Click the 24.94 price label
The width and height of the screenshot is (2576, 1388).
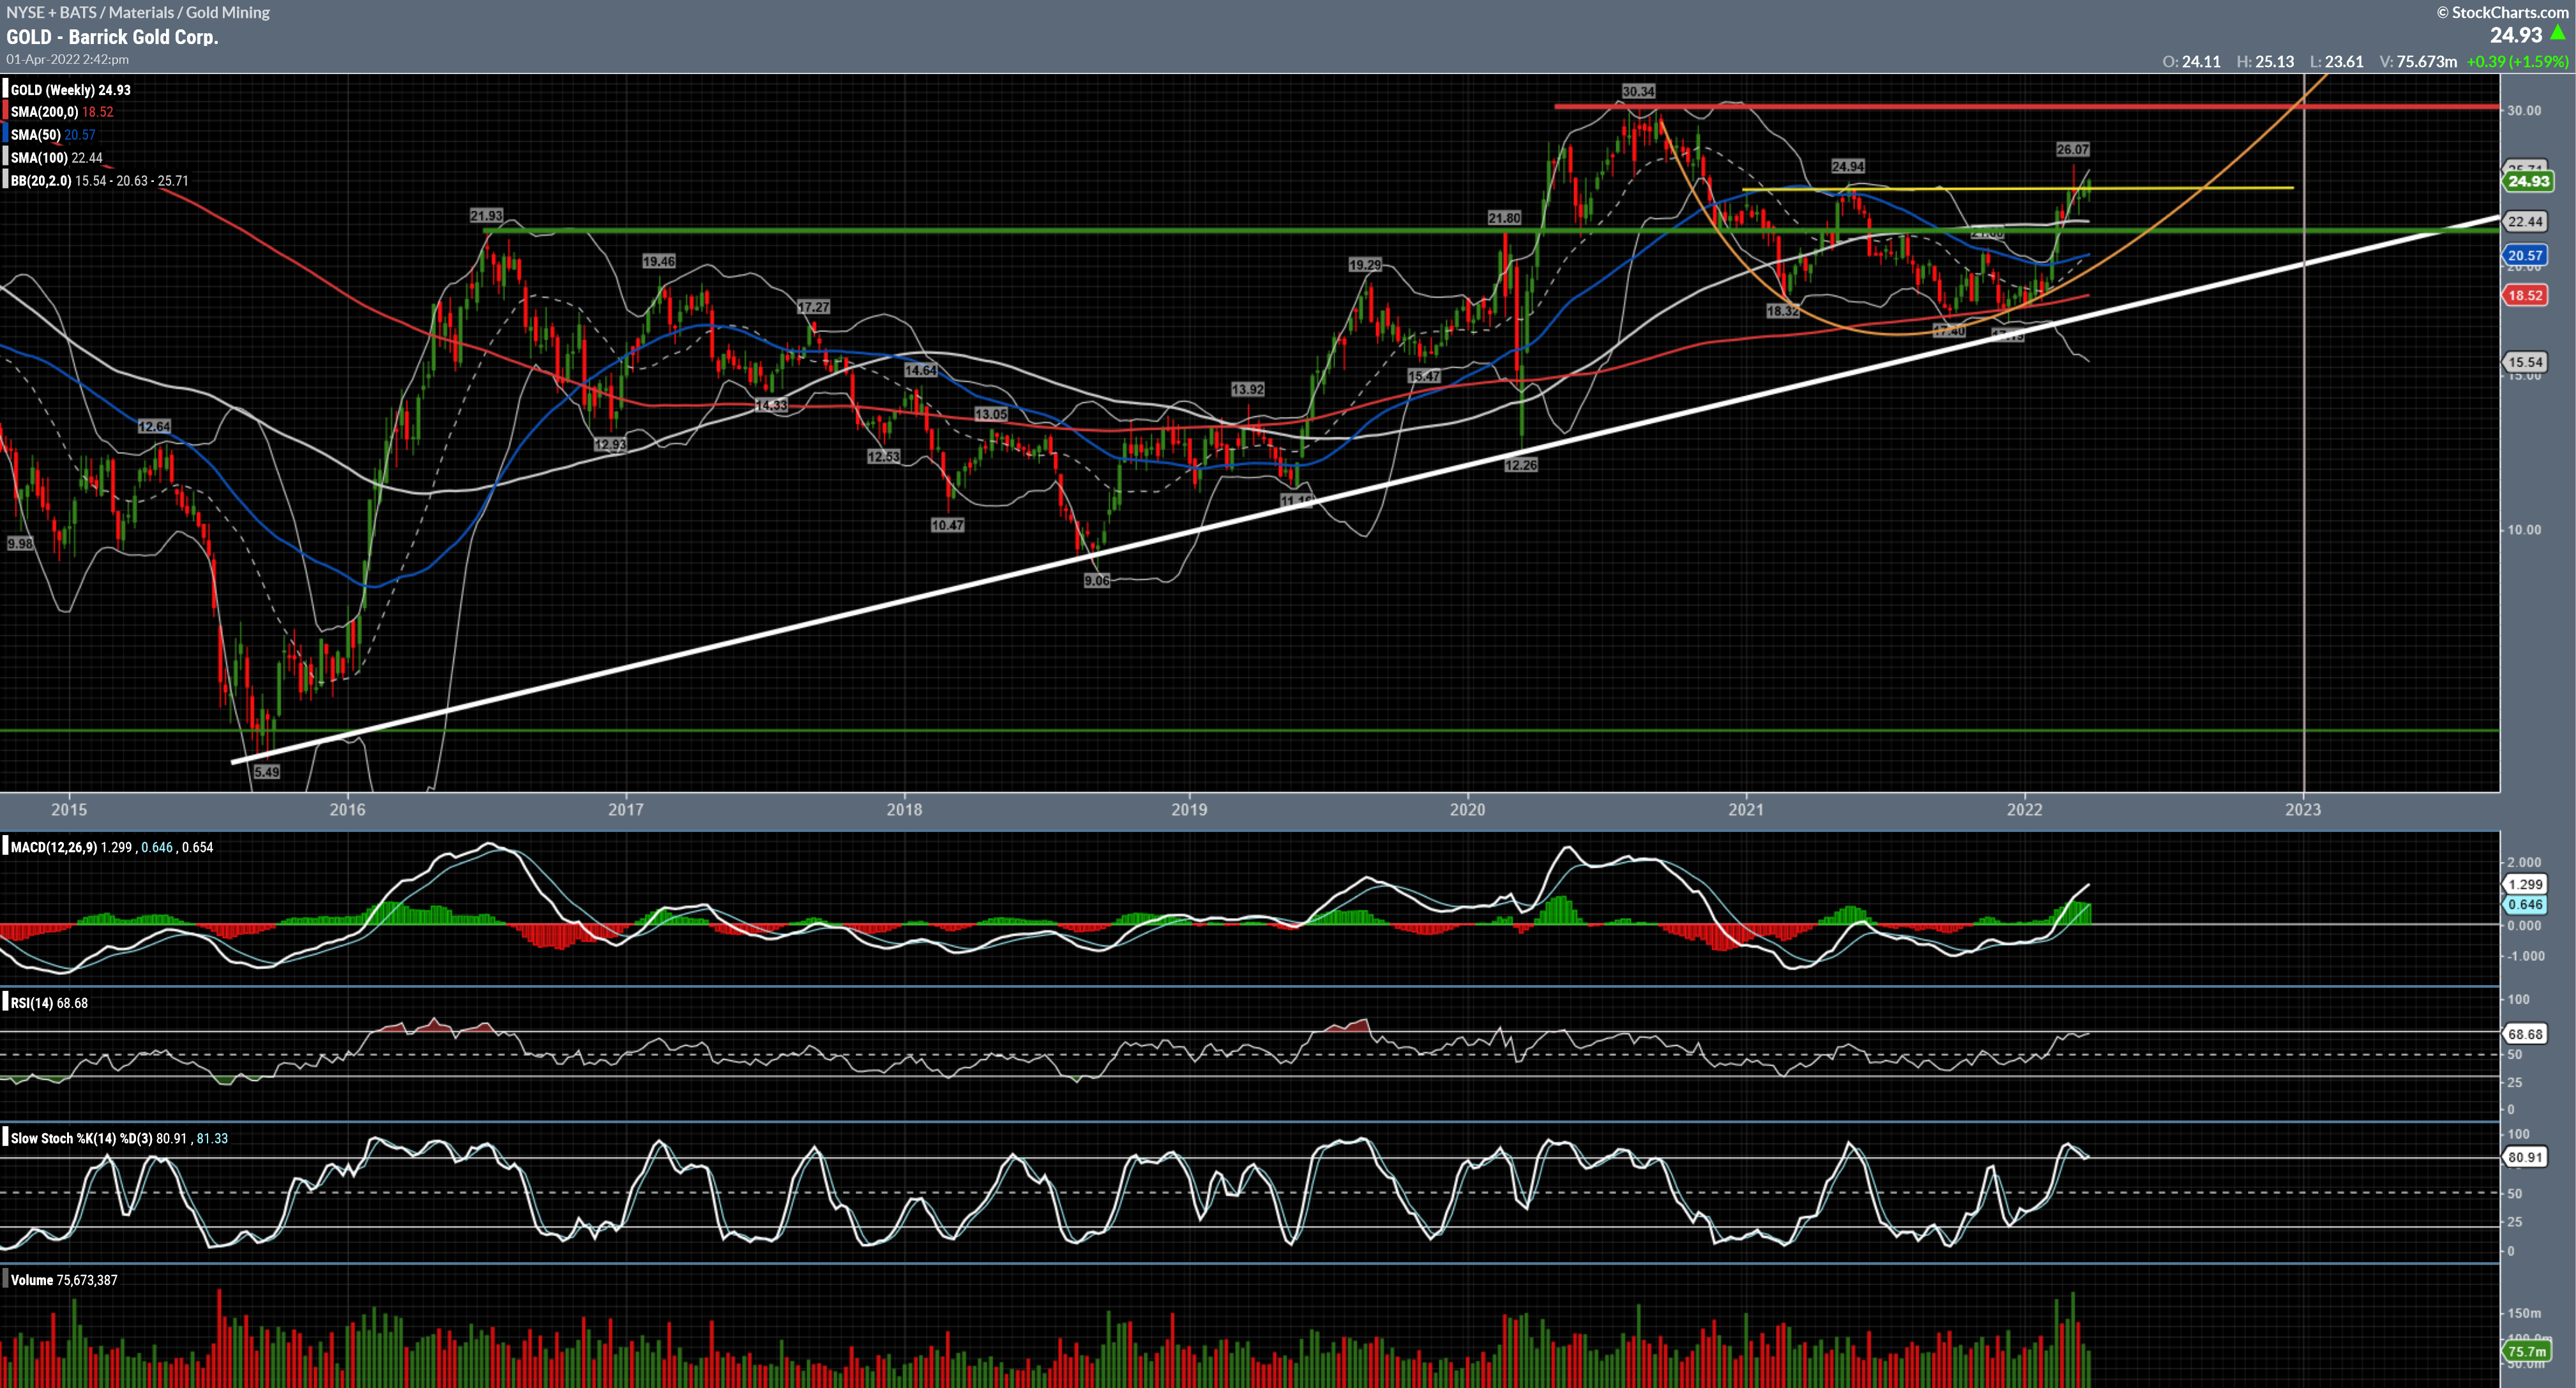[1847, 167]
